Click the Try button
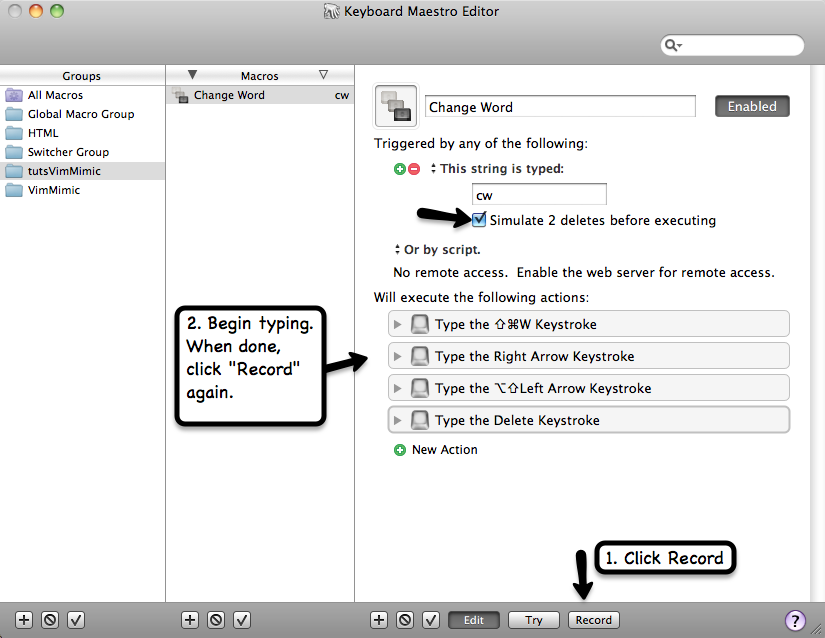This screenshot has height=638, width=825. (534, 620)
